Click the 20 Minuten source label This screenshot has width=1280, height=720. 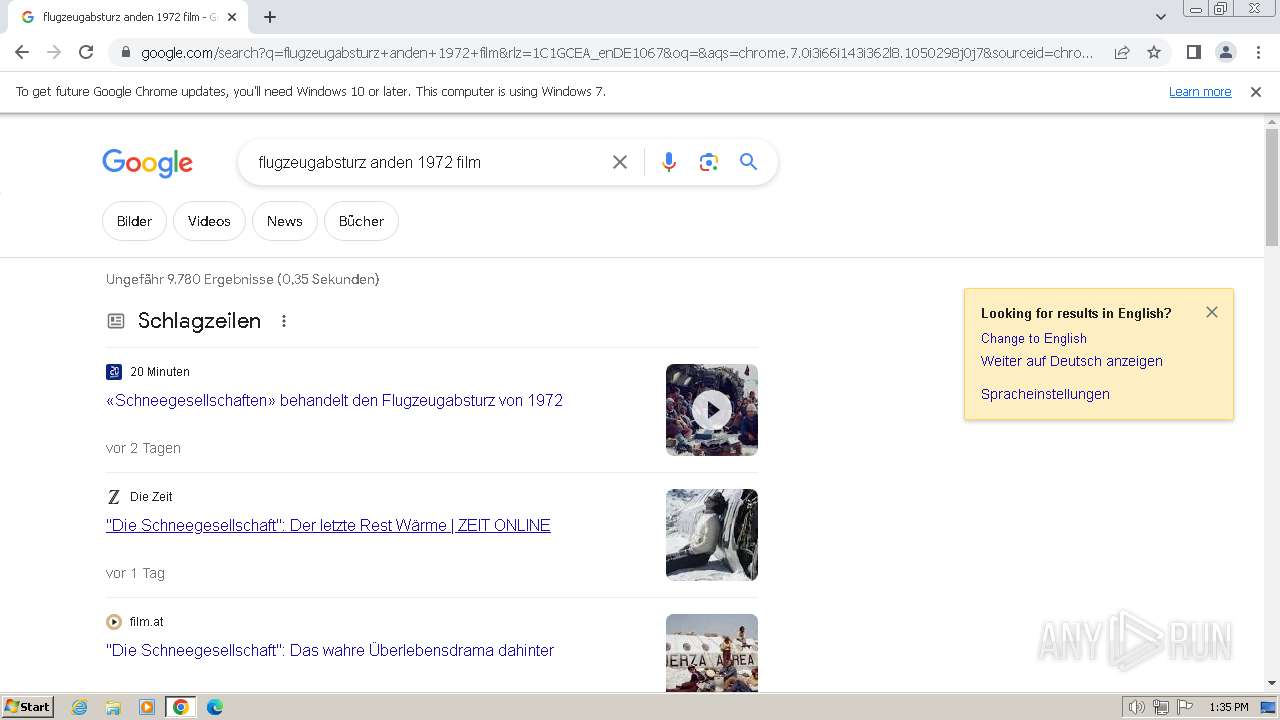160,372
